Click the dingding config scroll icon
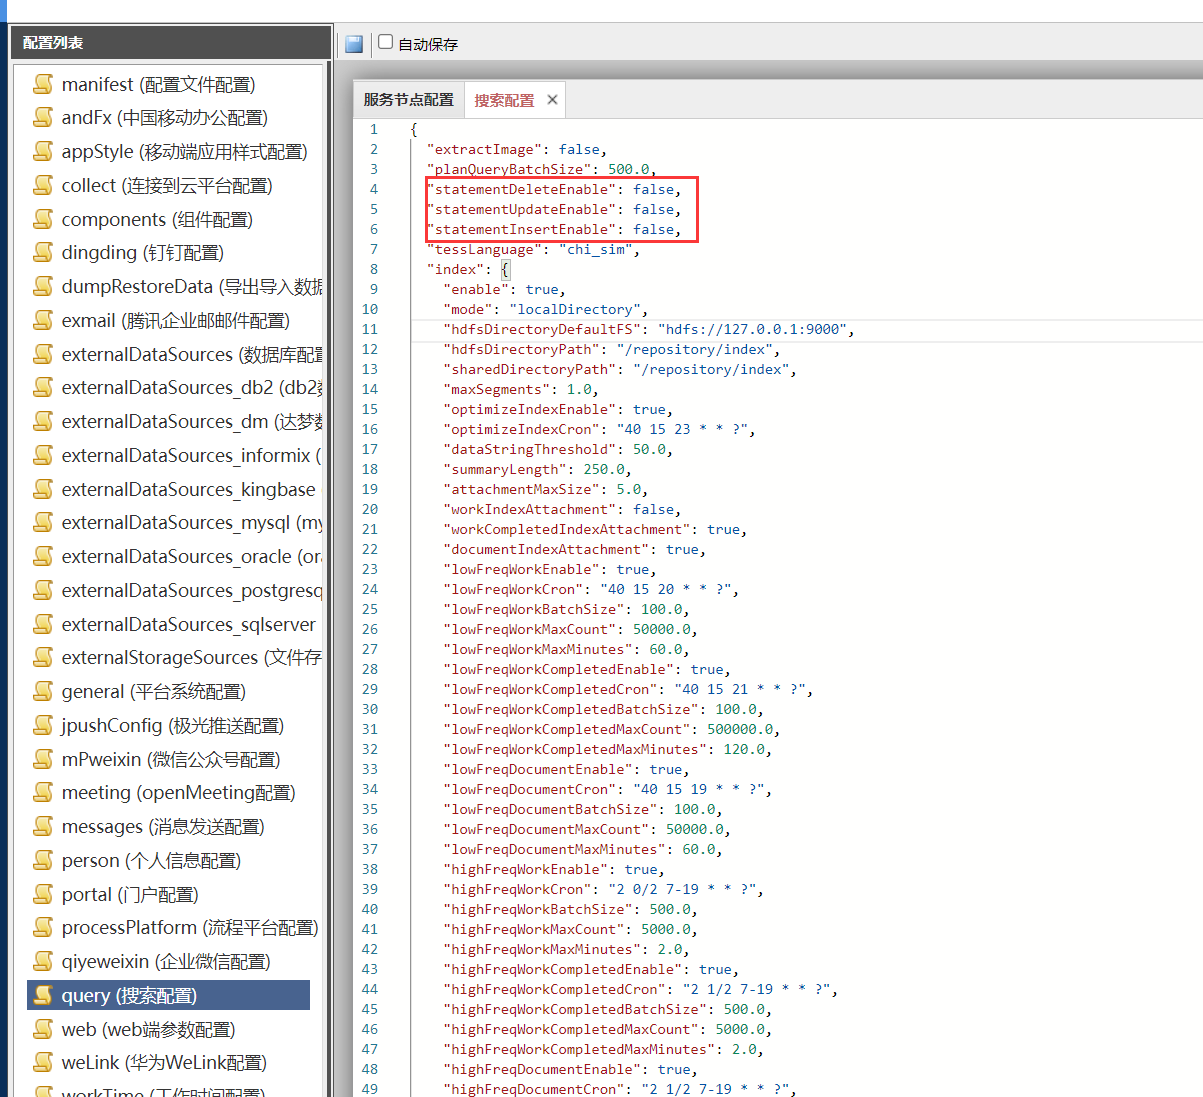 point(43,252)
